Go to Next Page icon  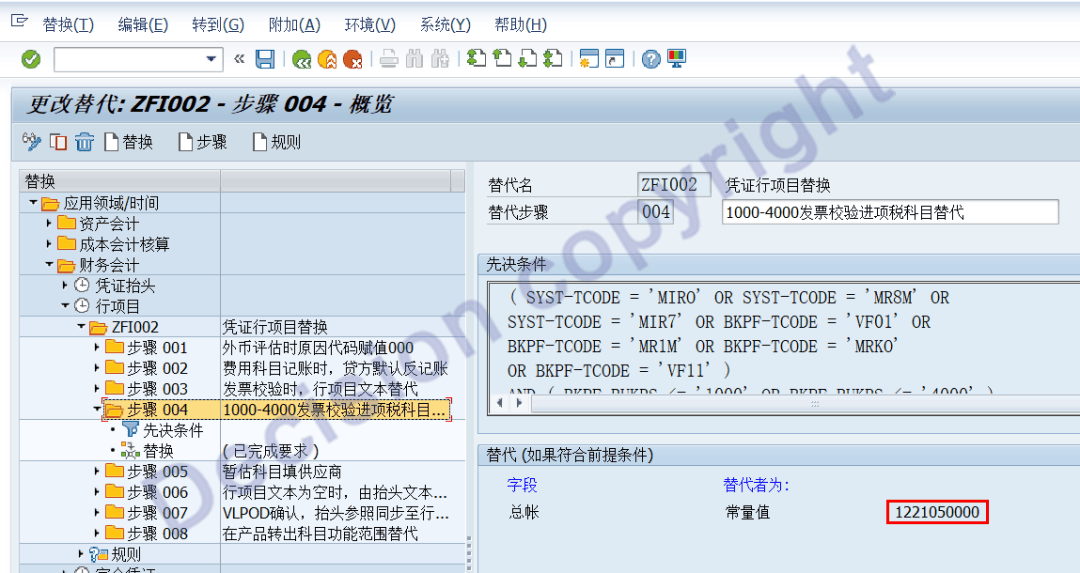pyautogui.click(x=528, y=59)
